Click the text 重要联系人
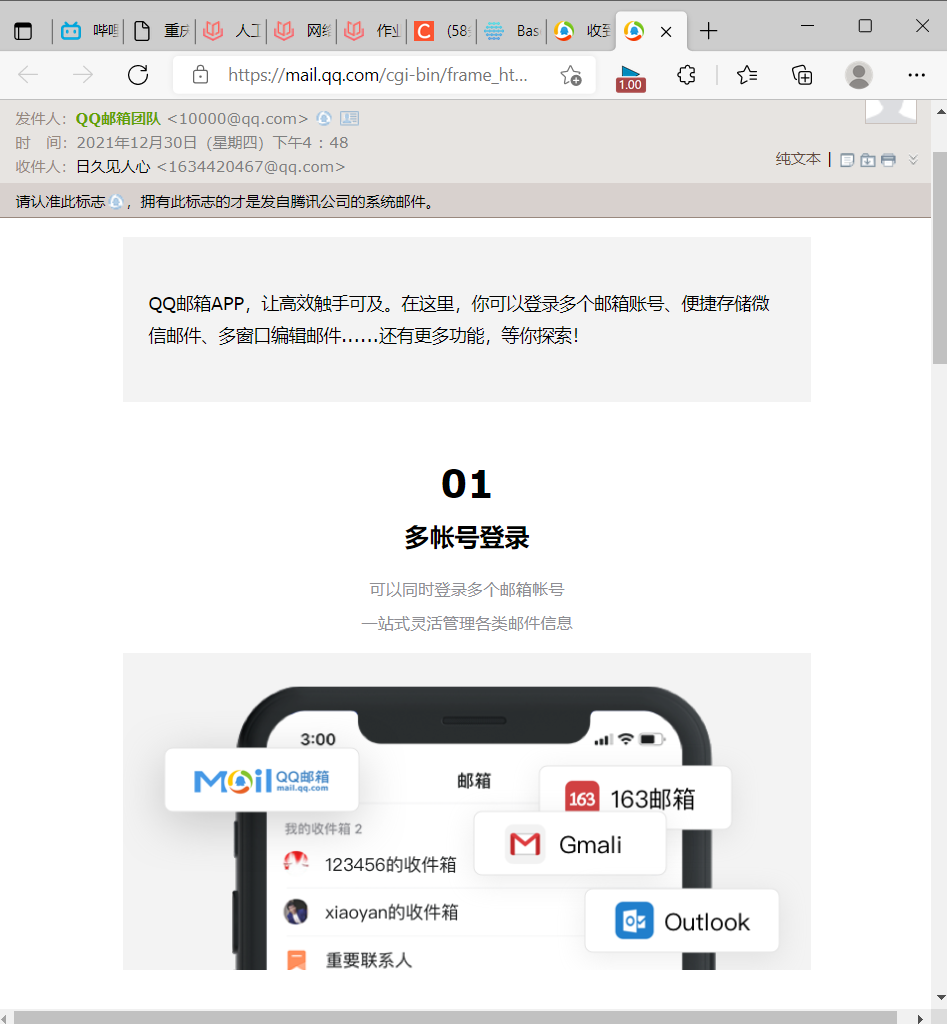This screenshot has height=1024, width=947. 369,960
